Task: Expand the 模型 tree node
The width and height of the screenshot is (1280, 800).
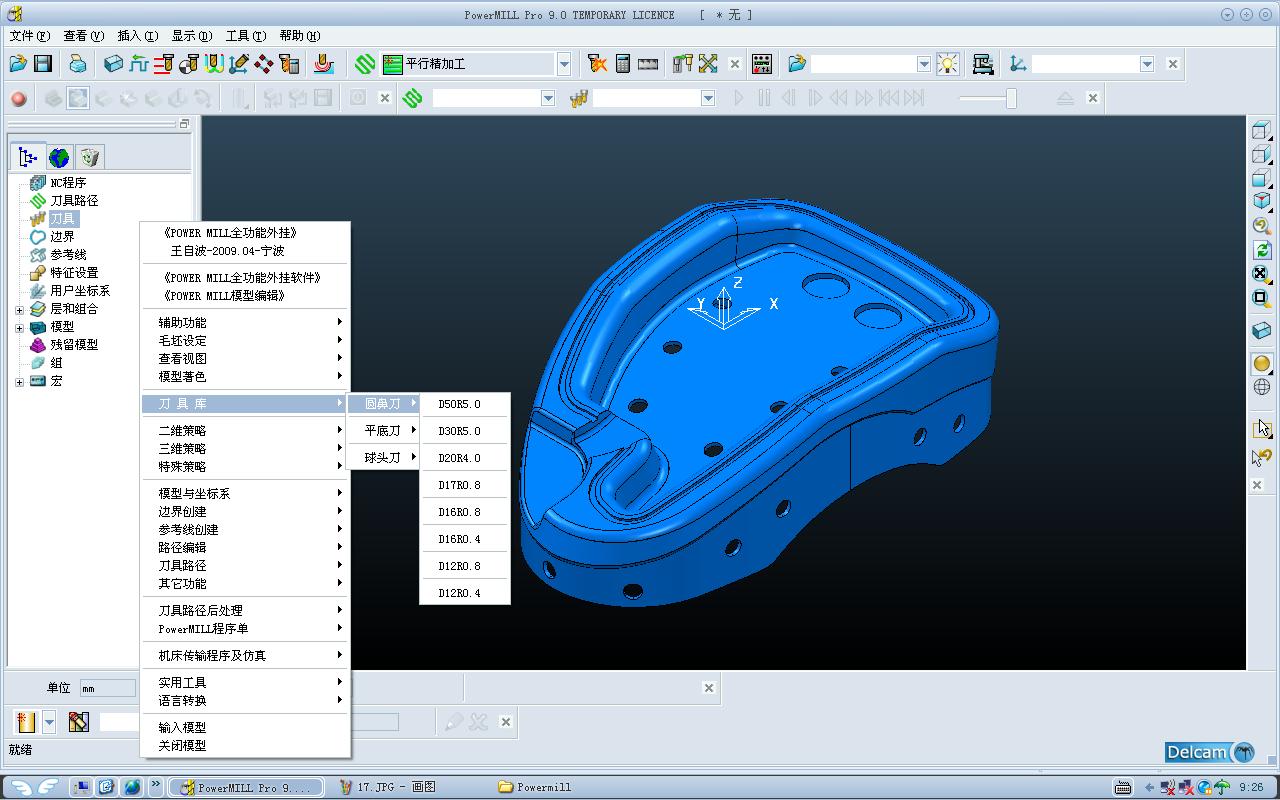Action: click(19, 327)
